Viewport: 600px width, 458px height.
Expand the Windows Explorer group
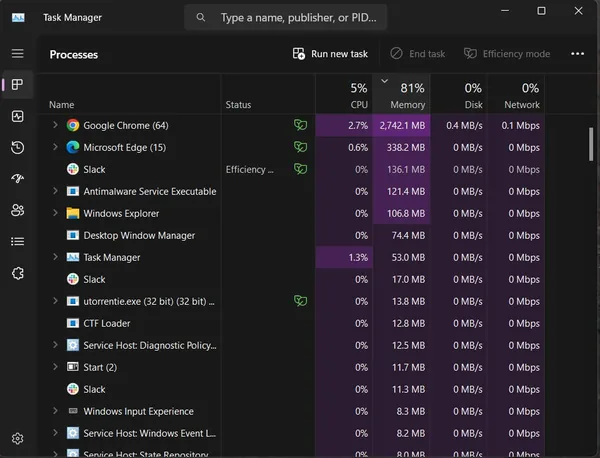pyautogui.click(x=55, y=213)
